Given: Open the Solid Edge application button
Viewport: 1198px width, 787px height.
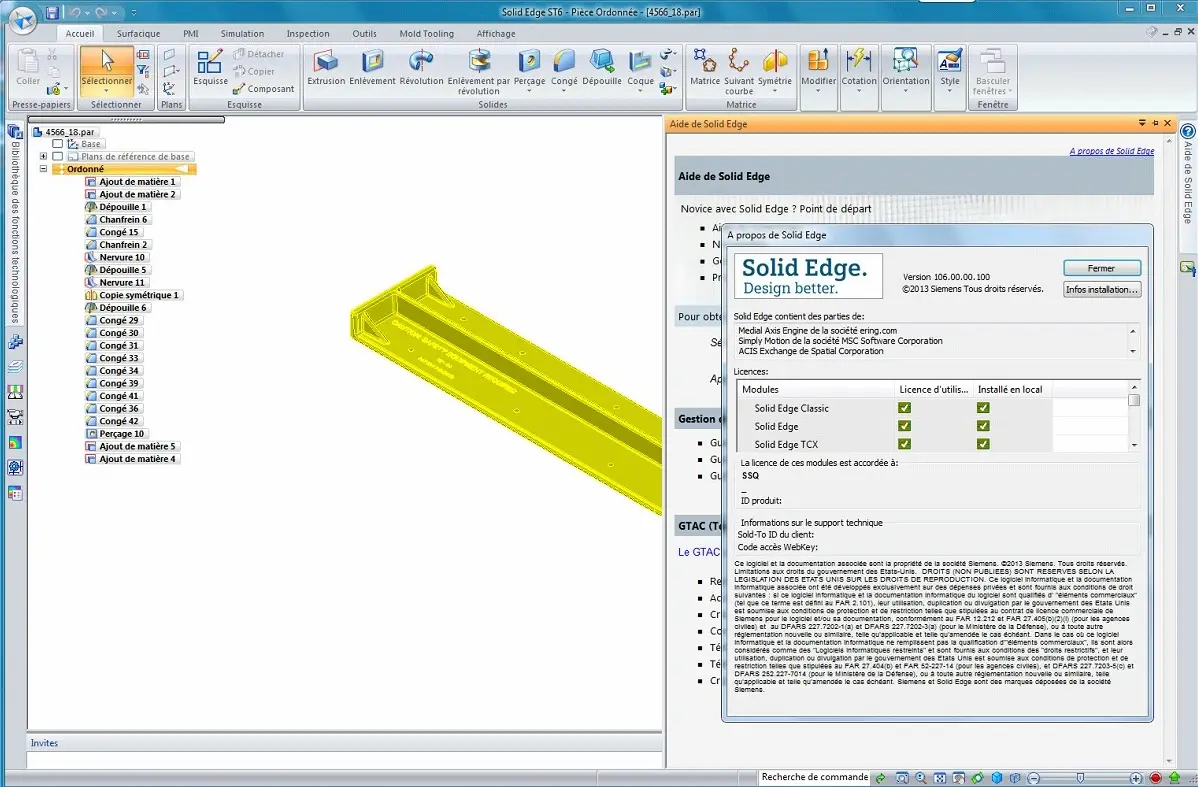Looking at the screenshot, I should (x=21, y=20).
